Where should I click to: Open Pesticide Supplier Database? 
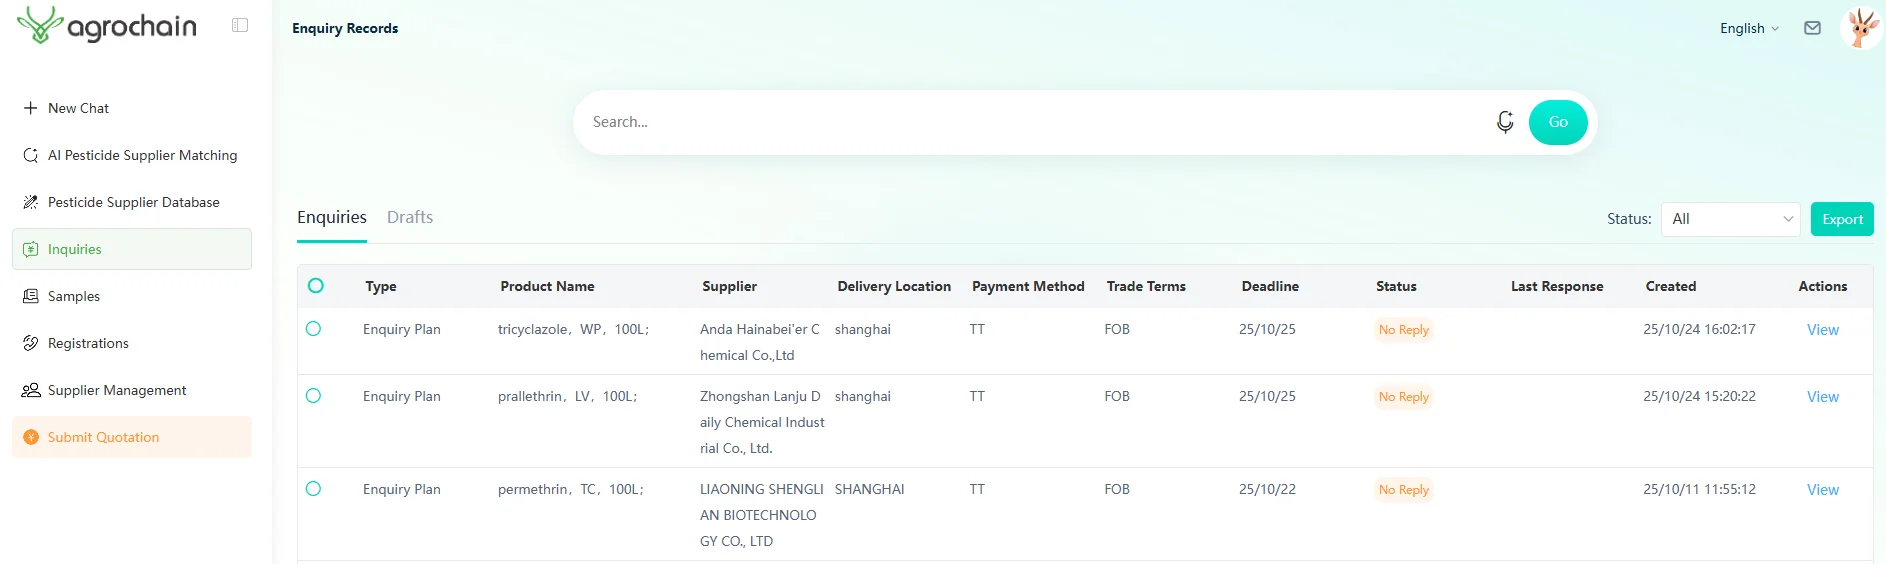(x=133, y=202)
